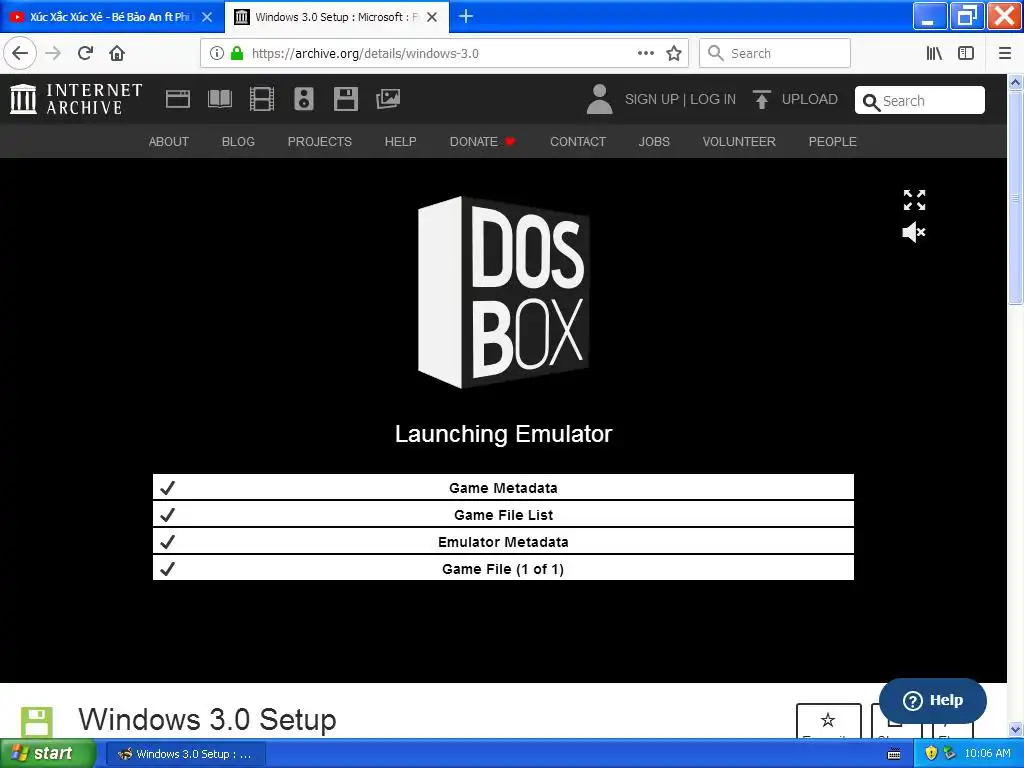Click the Windows 3.0 Setup title
This screenshot has width=1024, height=768.
coord(207,720)
